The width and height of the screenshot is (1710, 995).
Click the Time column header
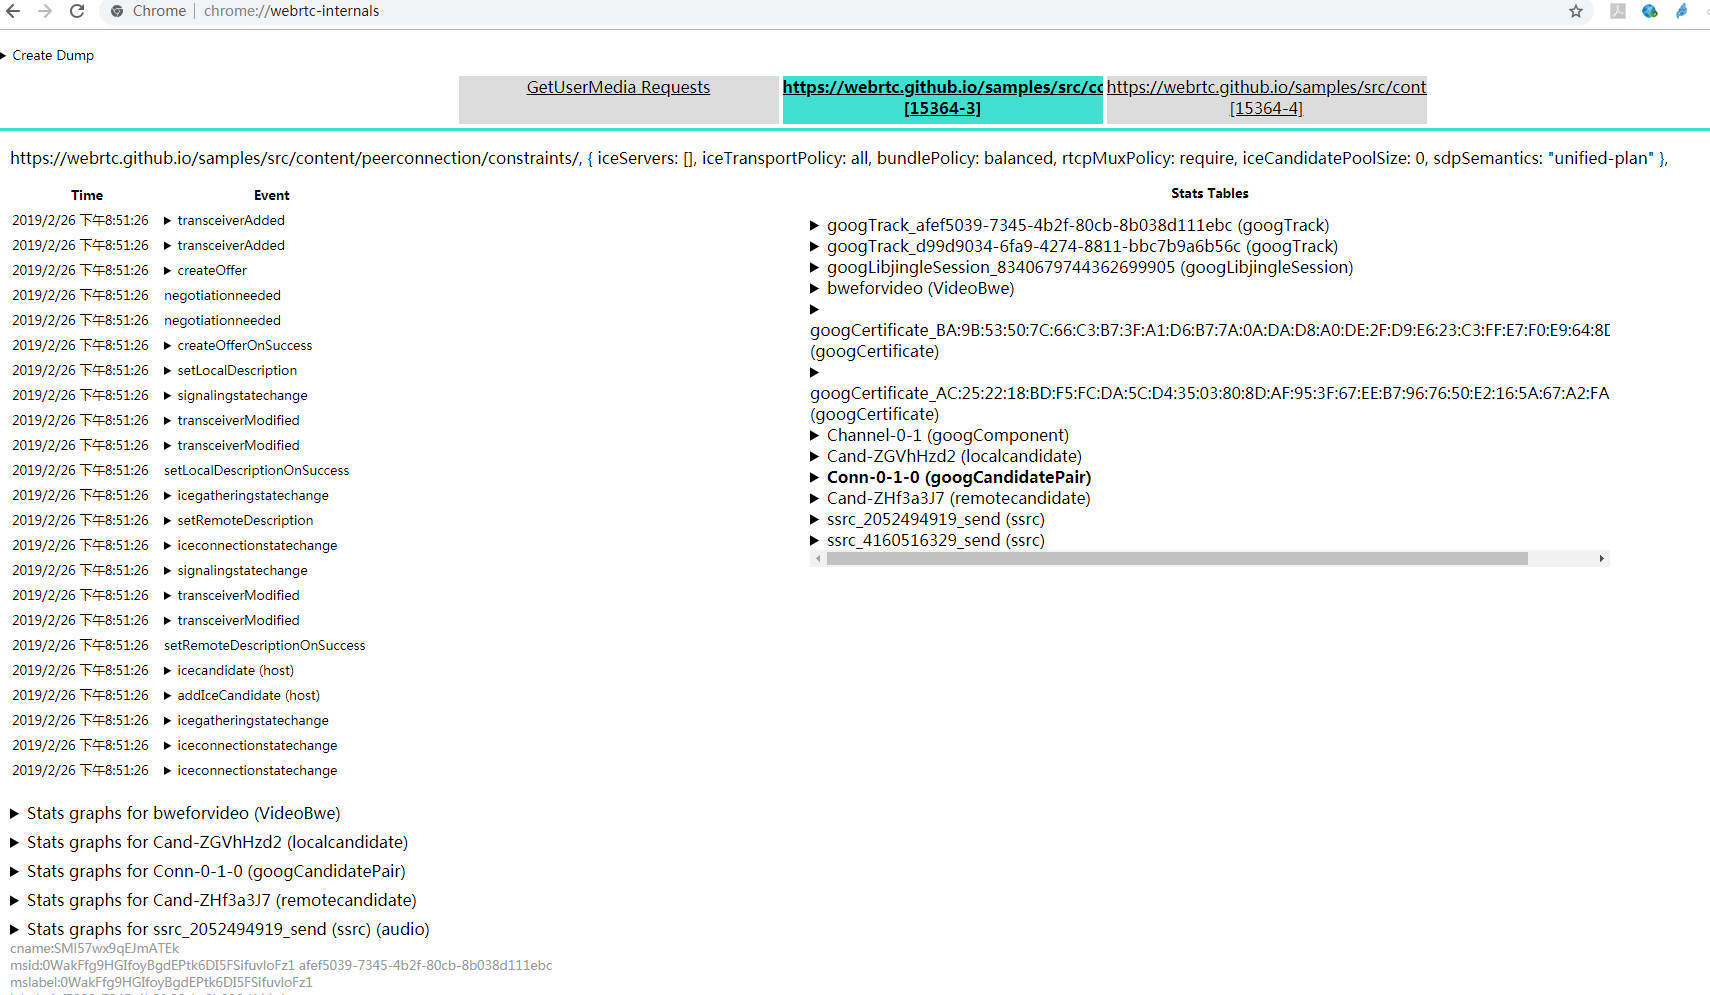pos(87,195)
